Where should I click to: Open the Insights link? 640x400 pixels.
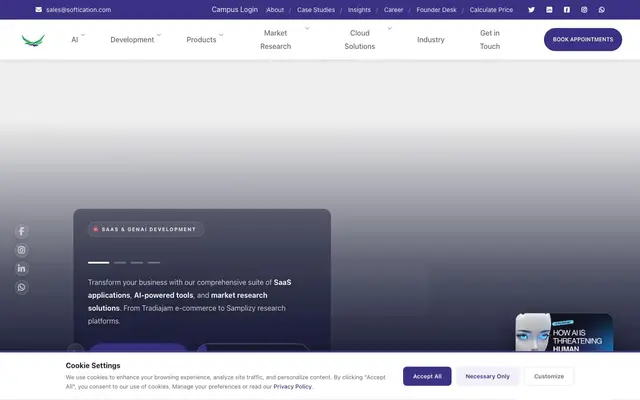coord(359,10)
